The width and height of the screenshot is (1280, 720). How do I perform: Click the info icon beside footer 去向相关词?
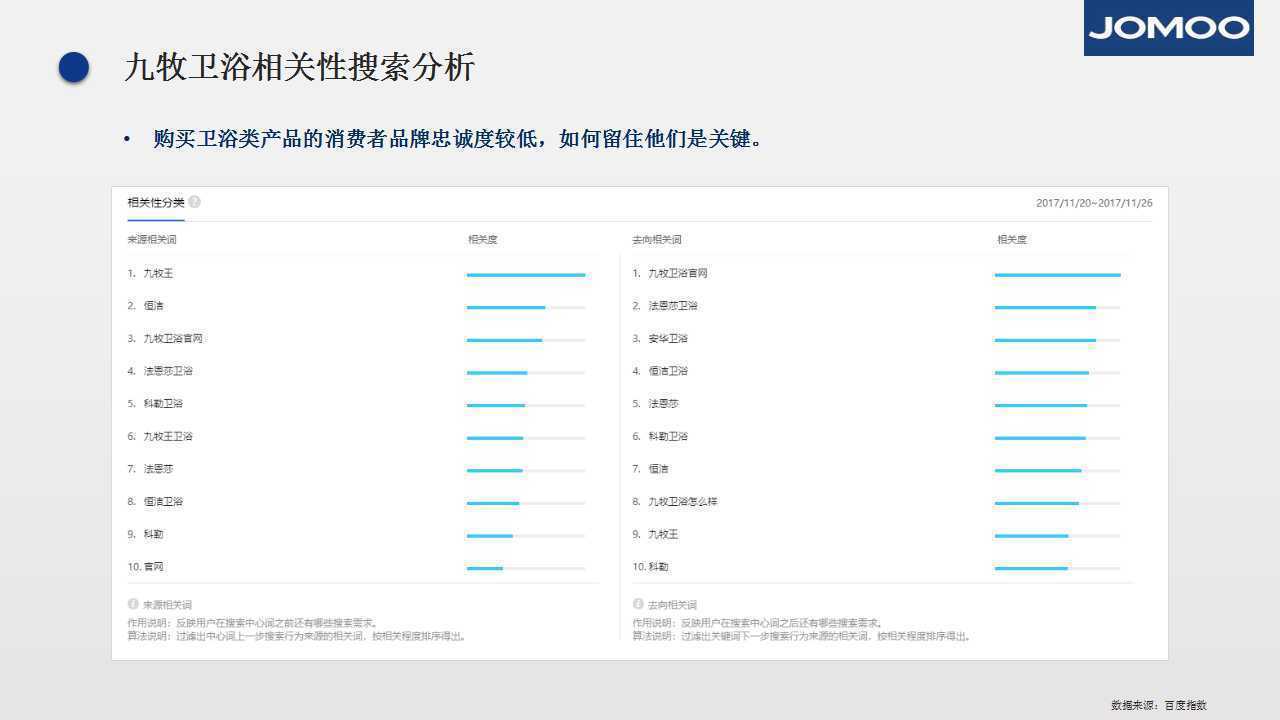[638, 604]
